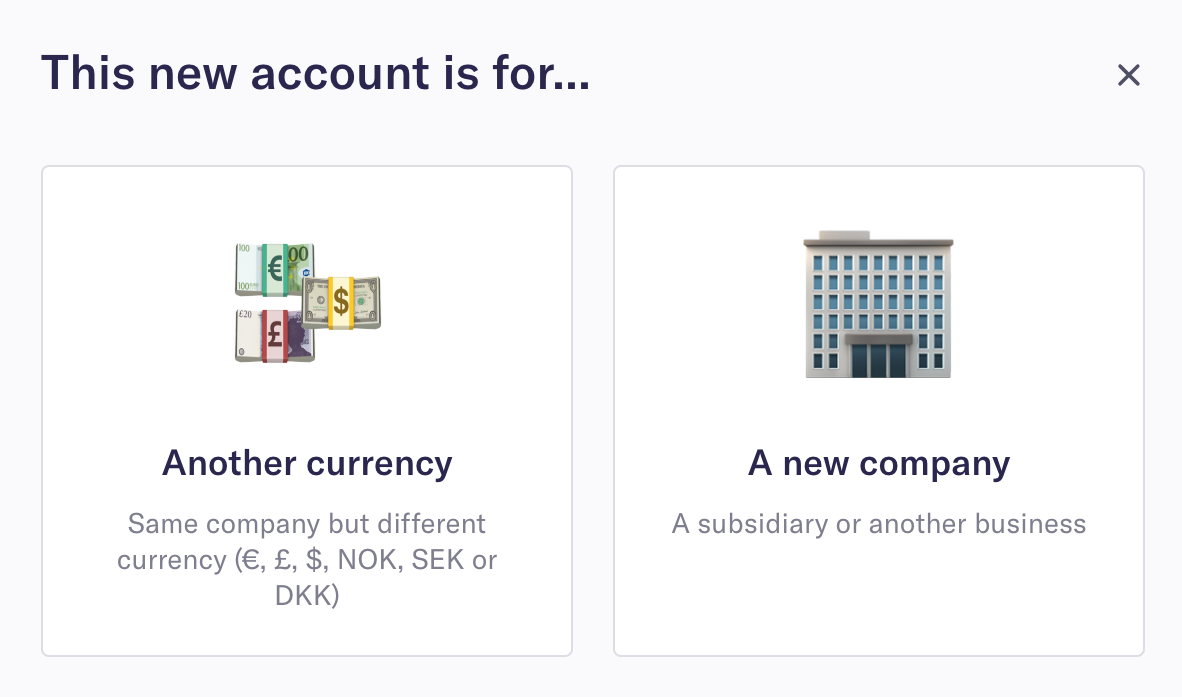Click the euro banknote stack icon

coord(274,269)
